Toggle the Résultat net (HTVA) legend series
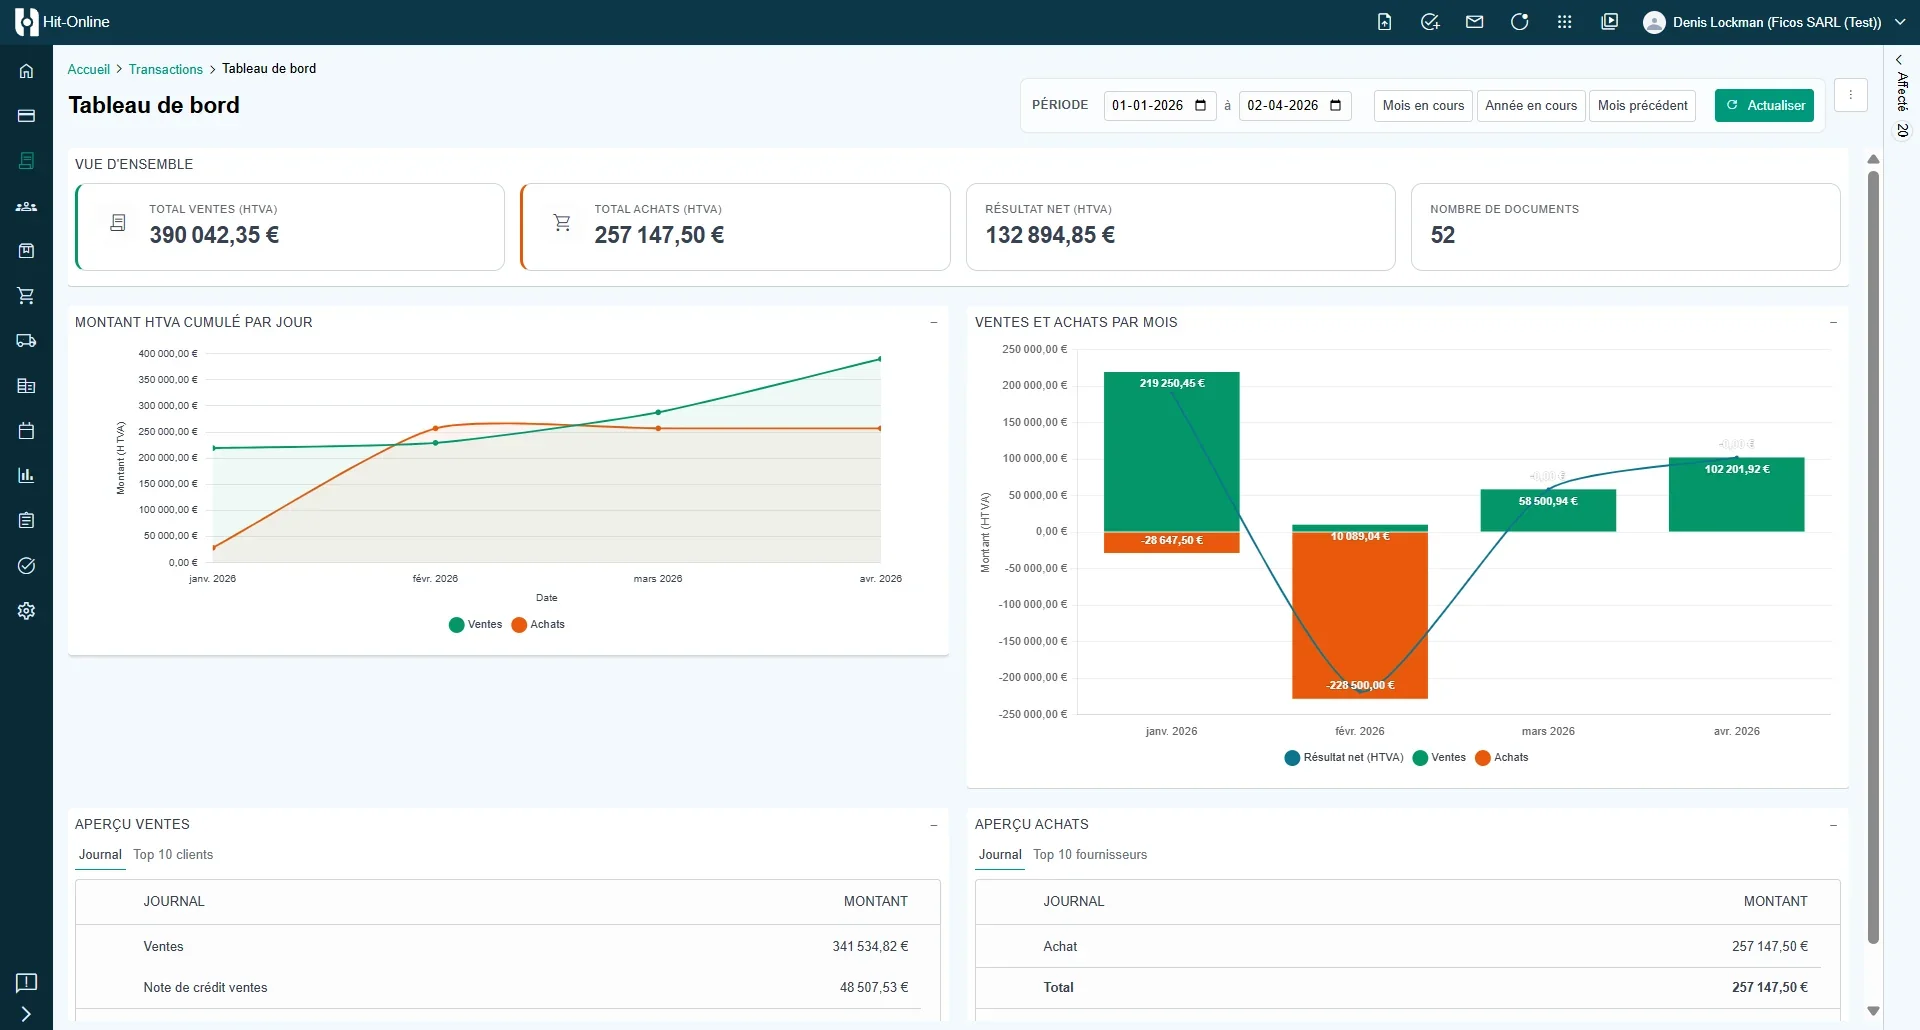Screen dimensions: 1920x1030 [x=1344, y=758]
